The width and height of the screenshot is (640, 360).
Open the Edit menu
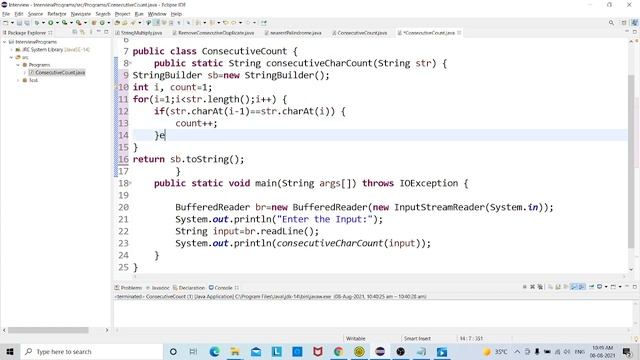19,14
